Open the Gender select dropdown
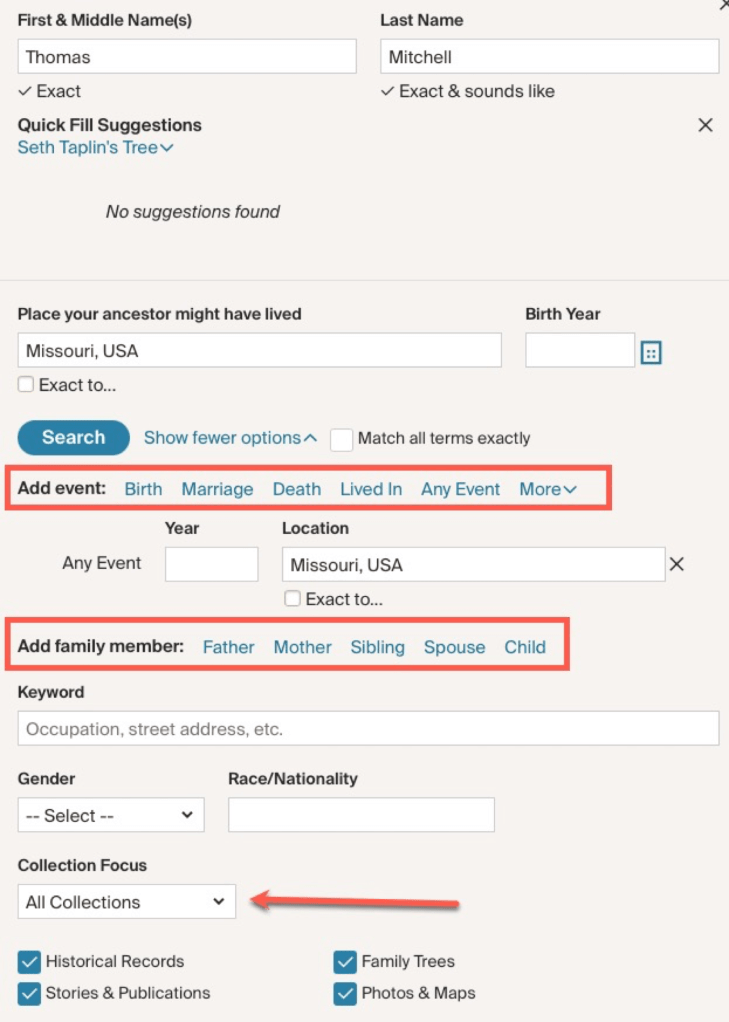The image size is (729, 1022). 111,815
